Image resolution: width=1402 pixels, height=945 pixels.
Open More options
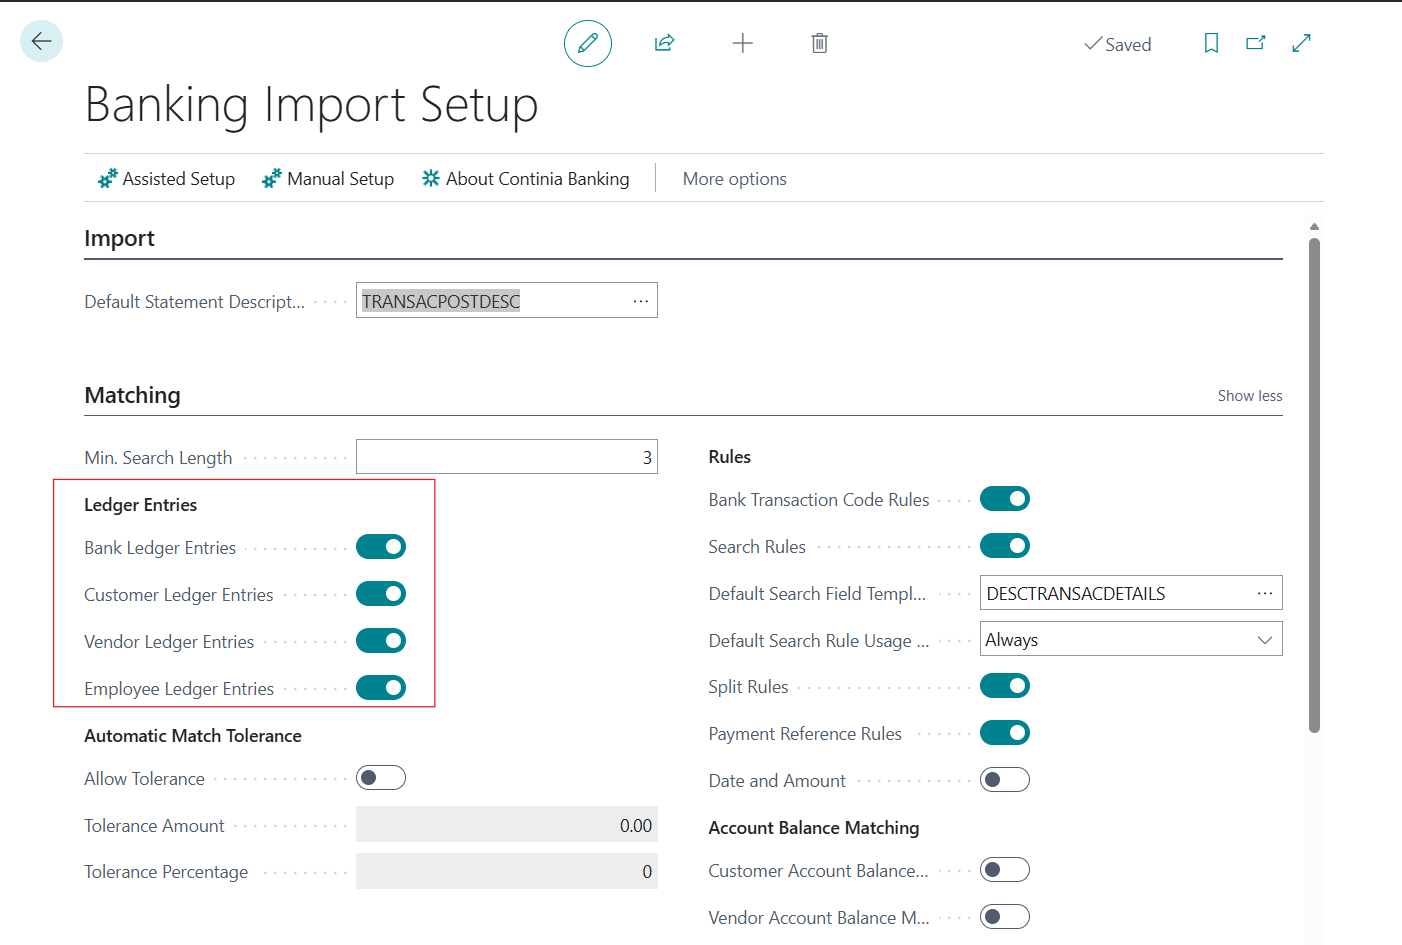click(734, 178)
